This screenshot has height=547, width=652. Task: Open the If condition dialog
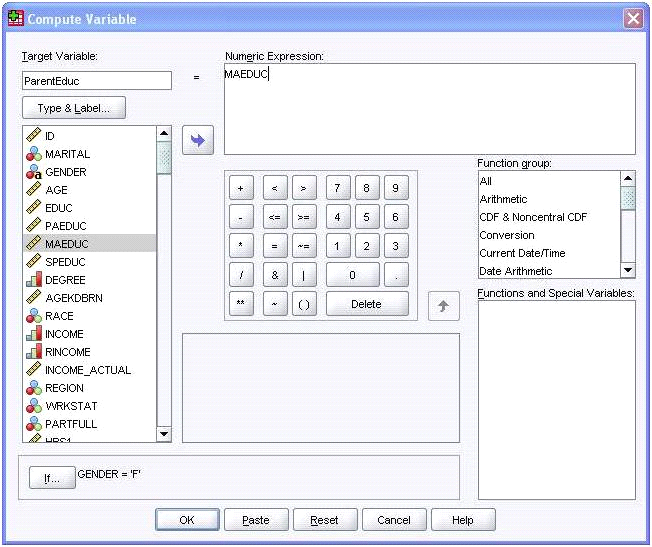point(52,478)
